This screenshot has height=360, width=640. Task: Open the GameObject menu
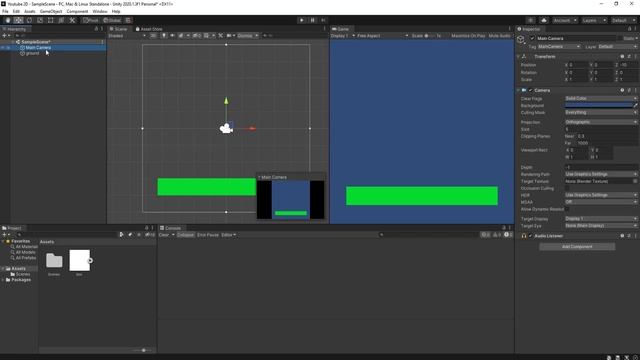click(51, 11)
